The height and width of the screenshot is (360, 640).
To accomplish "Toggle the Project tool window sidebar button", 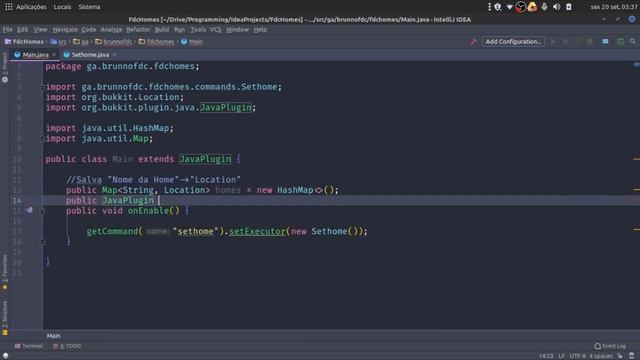I will pyautogui.click(x=5, y=68).
